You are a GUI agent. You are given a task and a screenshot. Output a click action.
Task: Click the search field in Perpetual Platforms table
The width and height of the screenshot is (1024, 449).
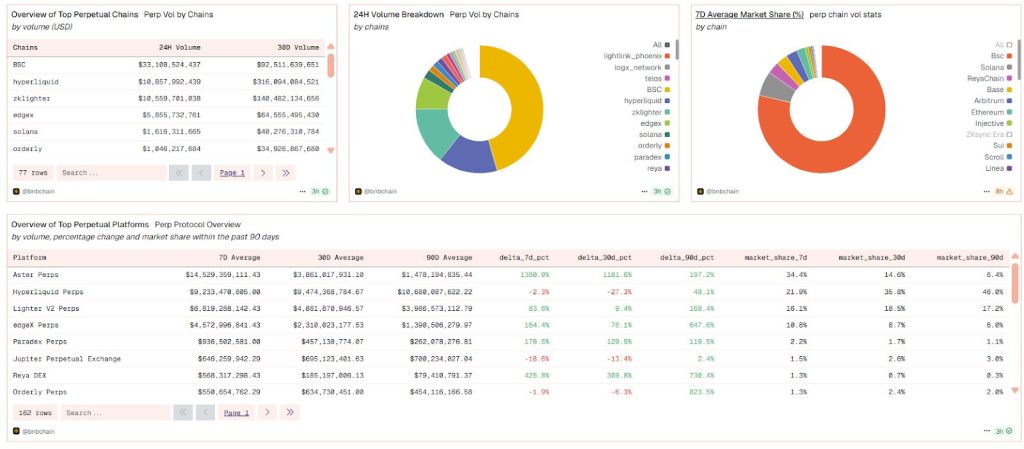[x=114, y=412]
